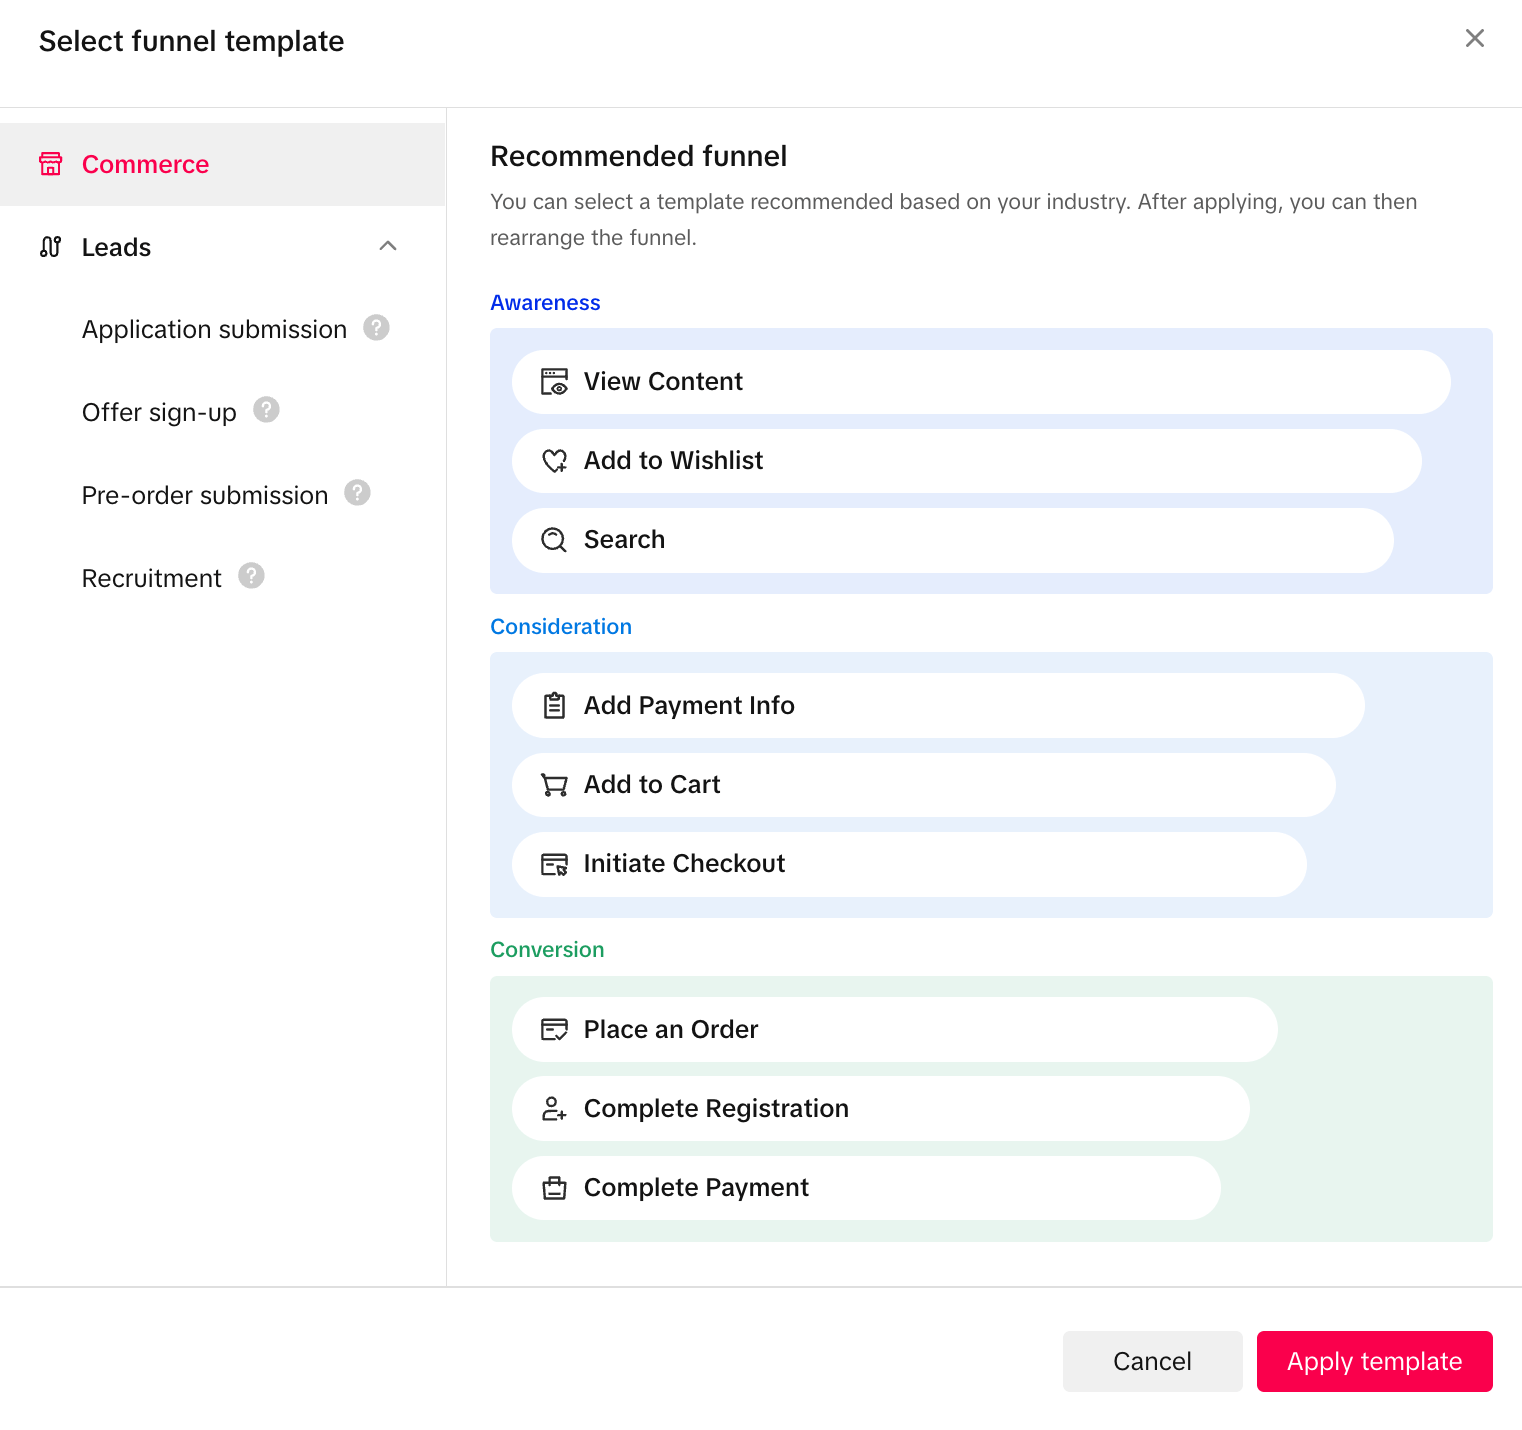
Task: Click the Leads icon in sidebar
Action: tap(51, 247)
